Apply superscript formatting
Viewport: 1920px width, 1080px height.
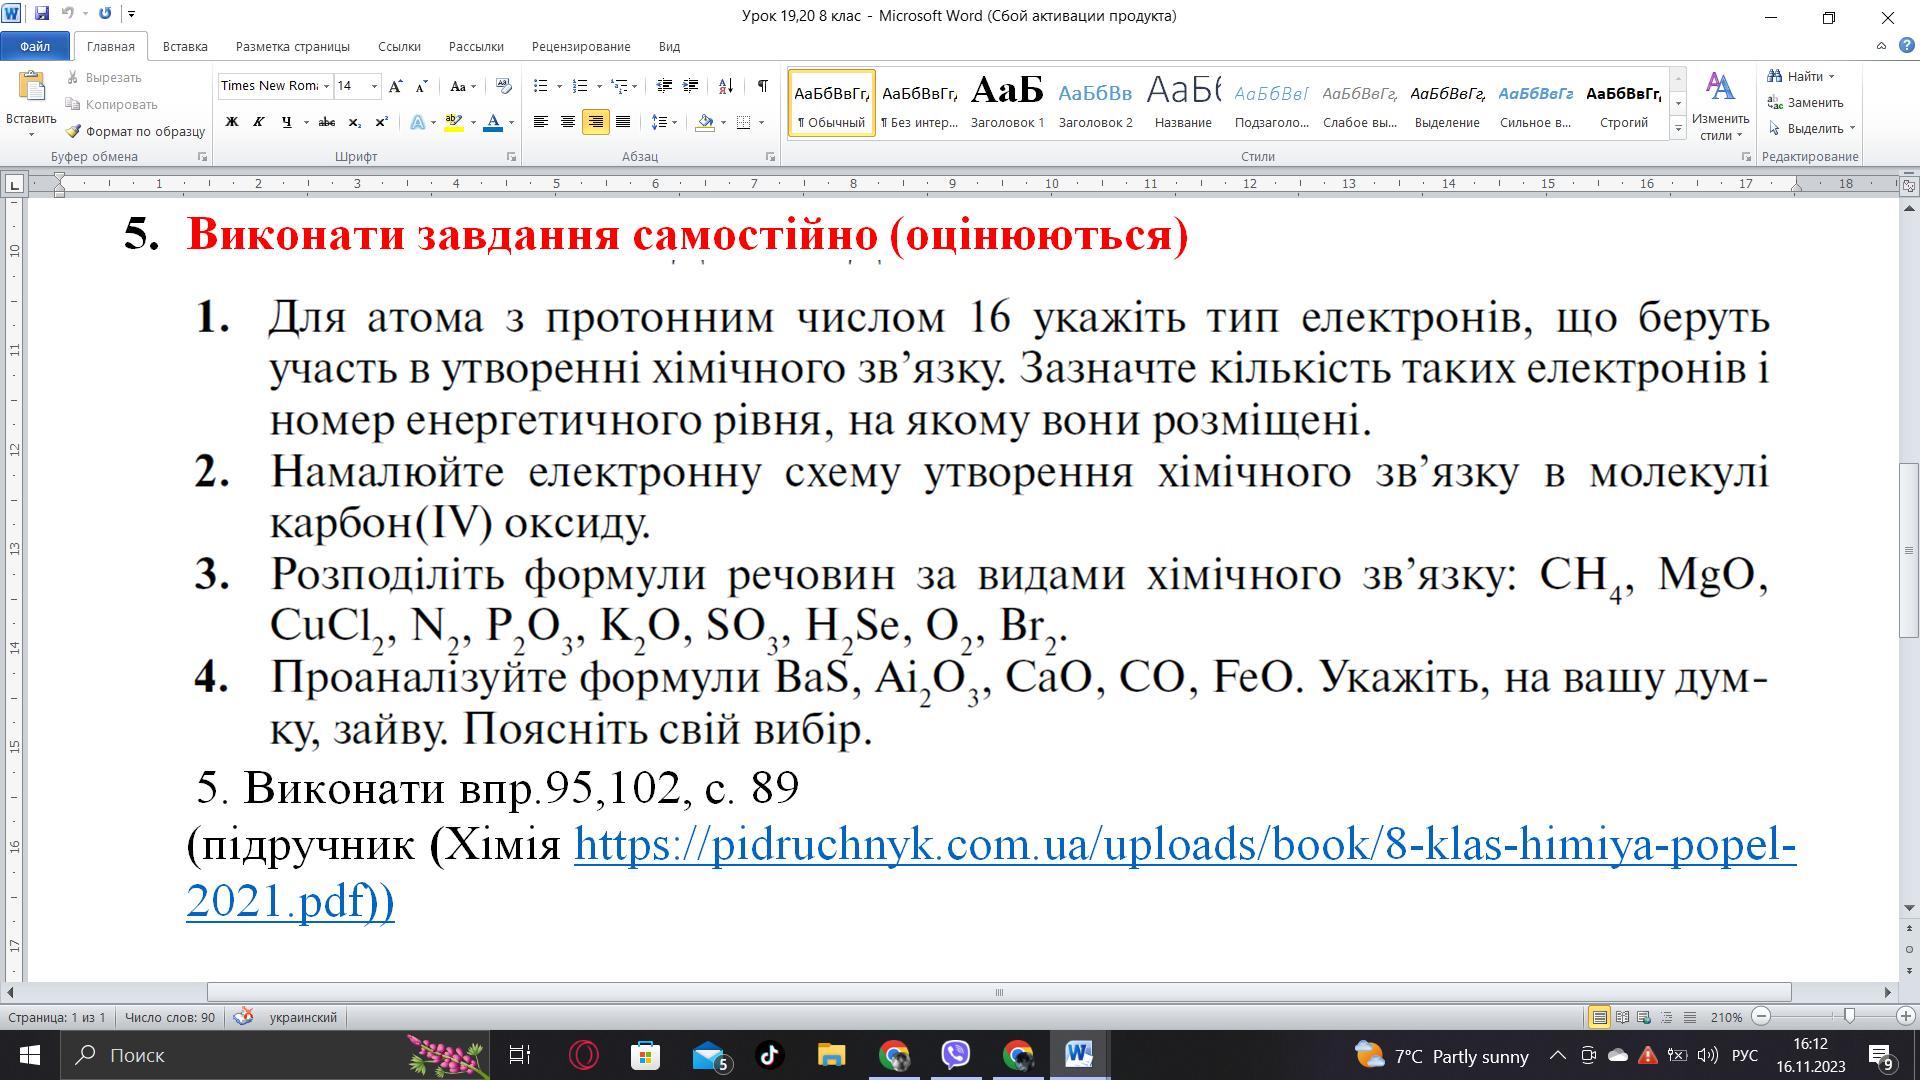381,122
